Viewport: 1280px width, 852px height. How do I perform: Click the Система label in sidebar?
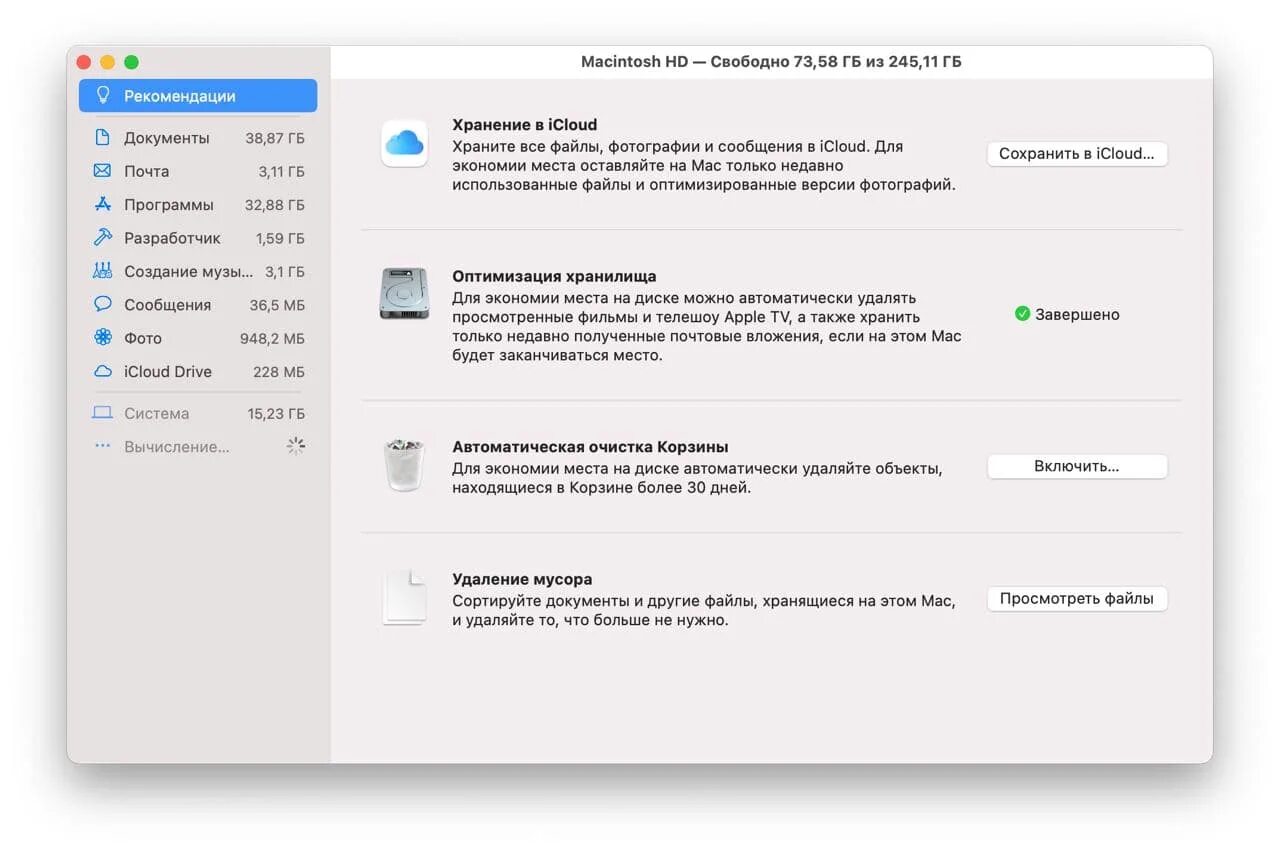pos(156,413)
